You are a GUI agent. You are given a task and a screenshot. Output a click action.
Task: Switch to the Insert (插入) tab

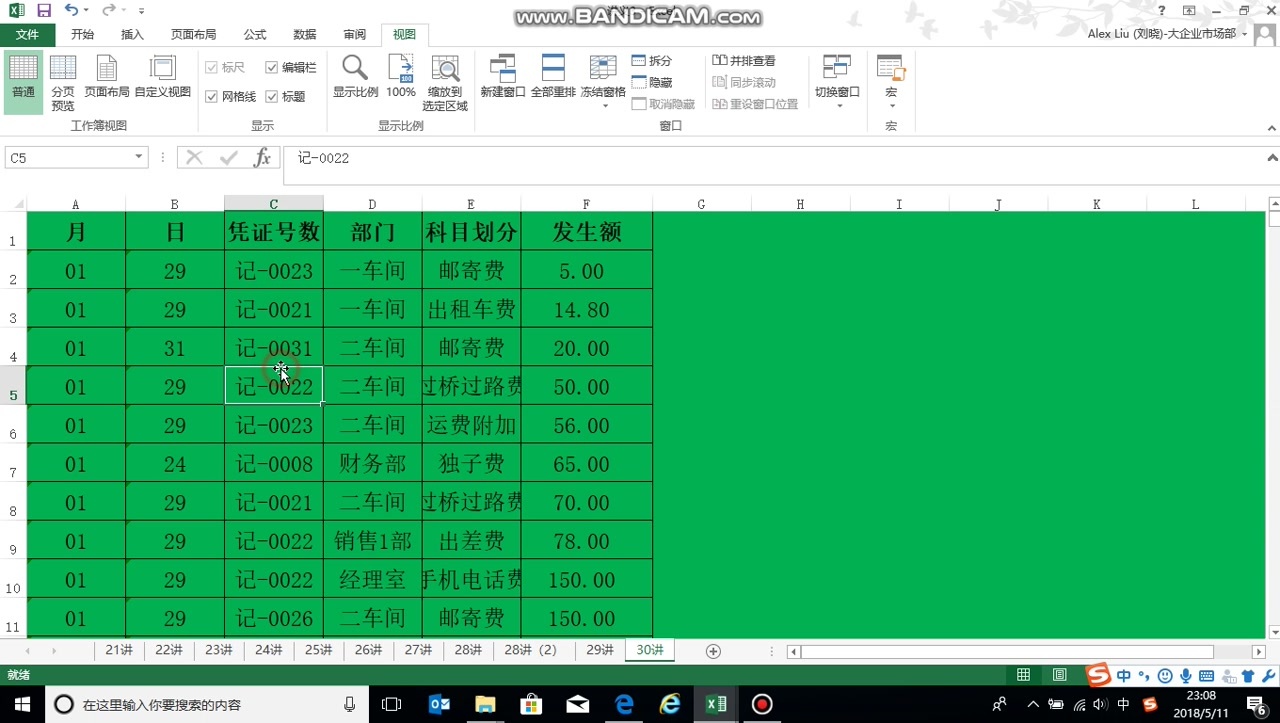[x=132, y=34]
